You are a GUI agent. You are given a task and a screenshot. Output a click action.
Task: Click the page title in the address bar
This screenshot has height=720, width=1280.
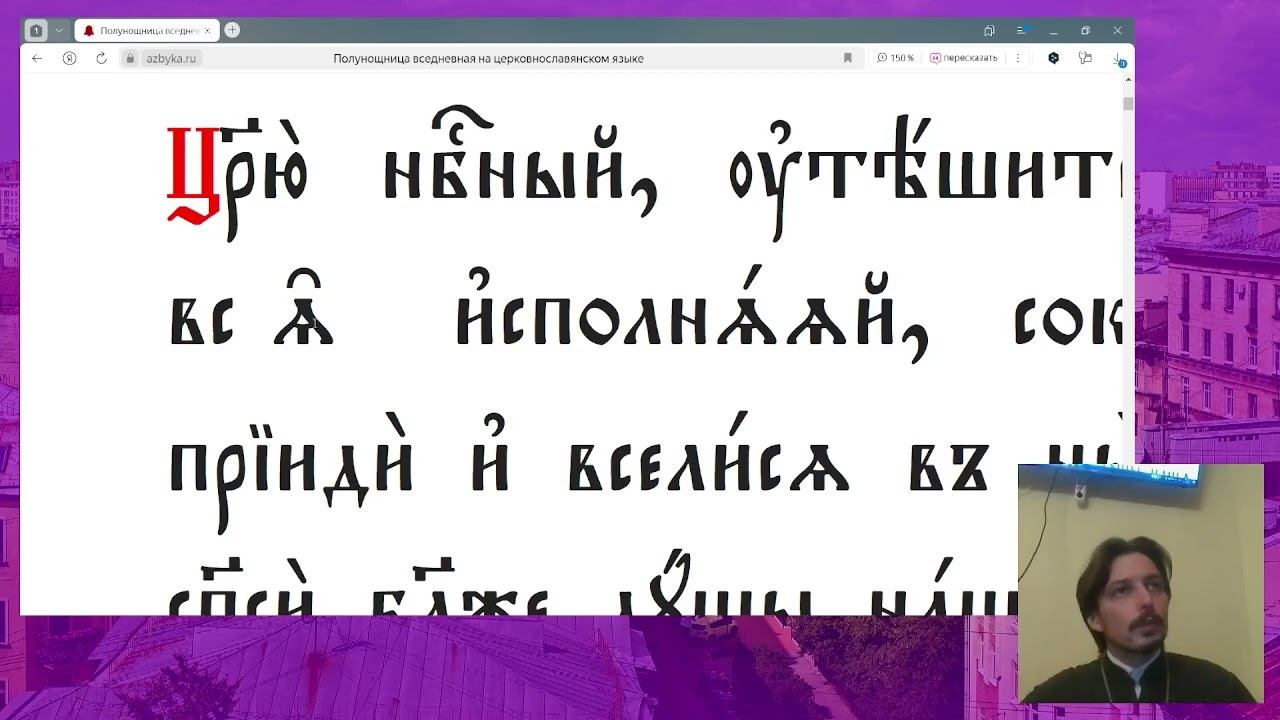(488, 58)
